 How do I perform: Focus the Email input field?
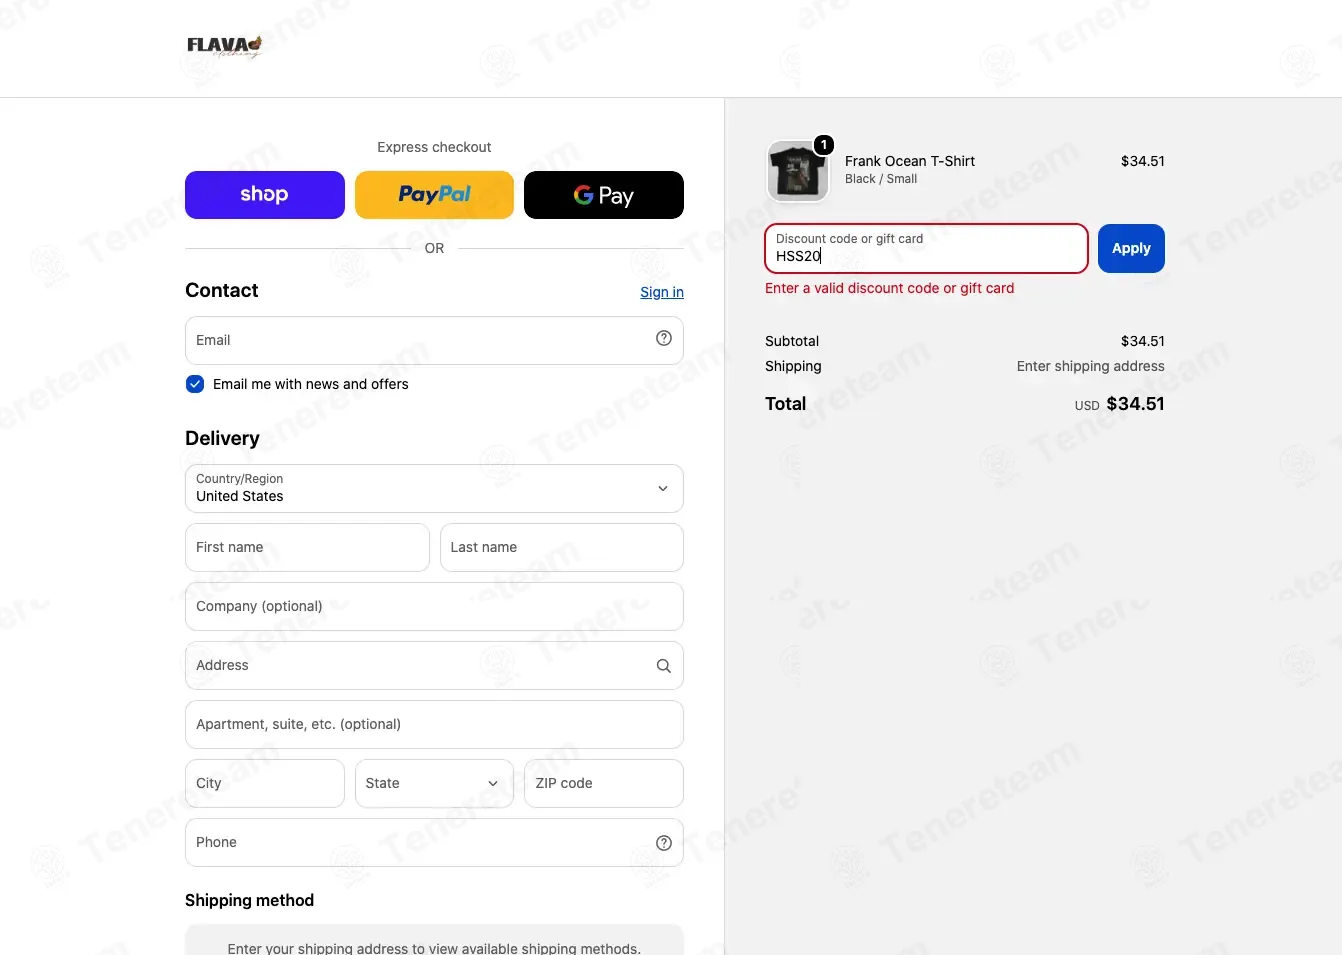(434, 340)
